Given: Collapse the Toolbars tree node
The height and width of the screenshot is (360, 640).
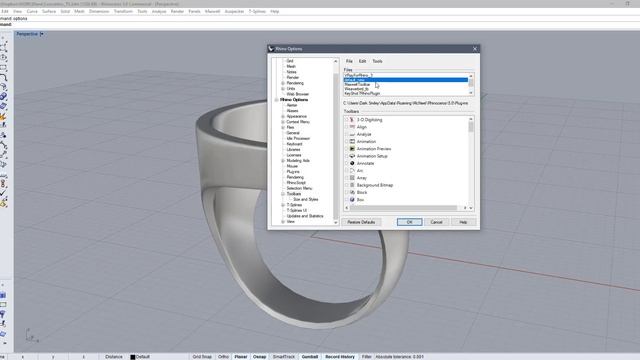Looking at the screenshot, I should point(283,194).
